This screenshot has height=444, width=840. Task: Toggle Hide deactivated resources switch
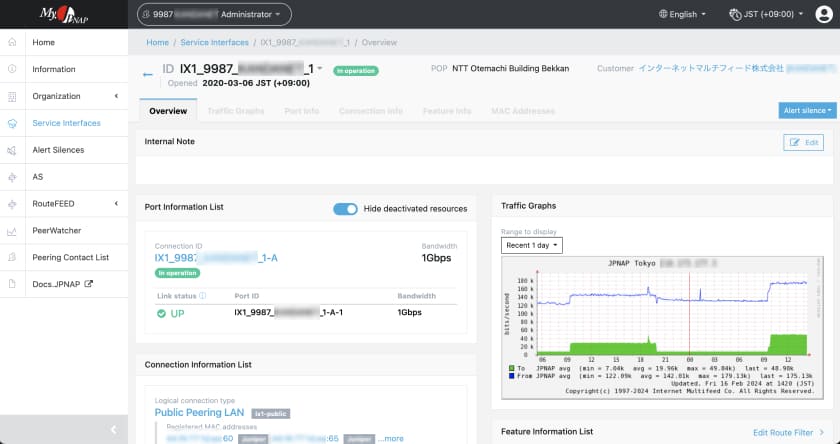345,208
